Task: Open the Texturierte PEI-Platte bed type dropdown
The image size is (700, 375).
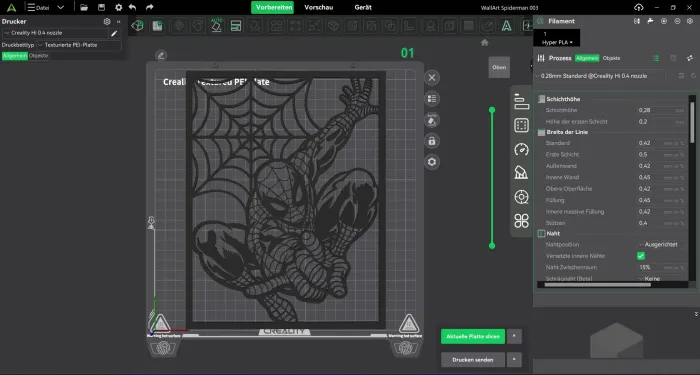Action: tap(79, 45)
